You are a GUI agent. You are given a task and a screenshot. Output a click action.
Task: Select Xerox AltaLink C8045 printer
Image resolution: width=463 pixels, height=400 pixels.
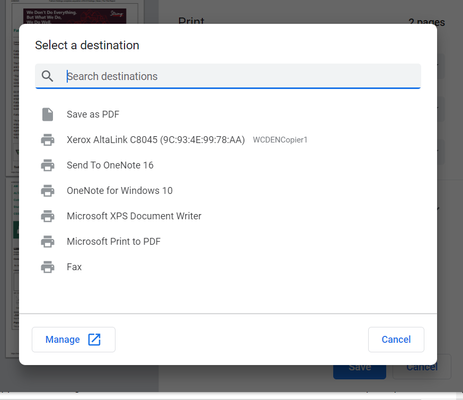click(x=156, y=140)
